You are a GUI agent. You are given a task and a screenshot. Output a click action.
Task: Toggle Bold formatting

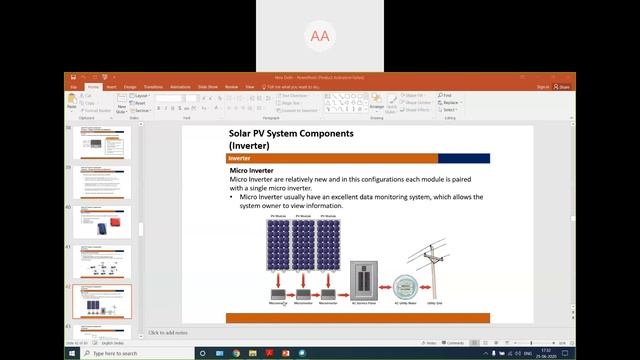point(158,108)
